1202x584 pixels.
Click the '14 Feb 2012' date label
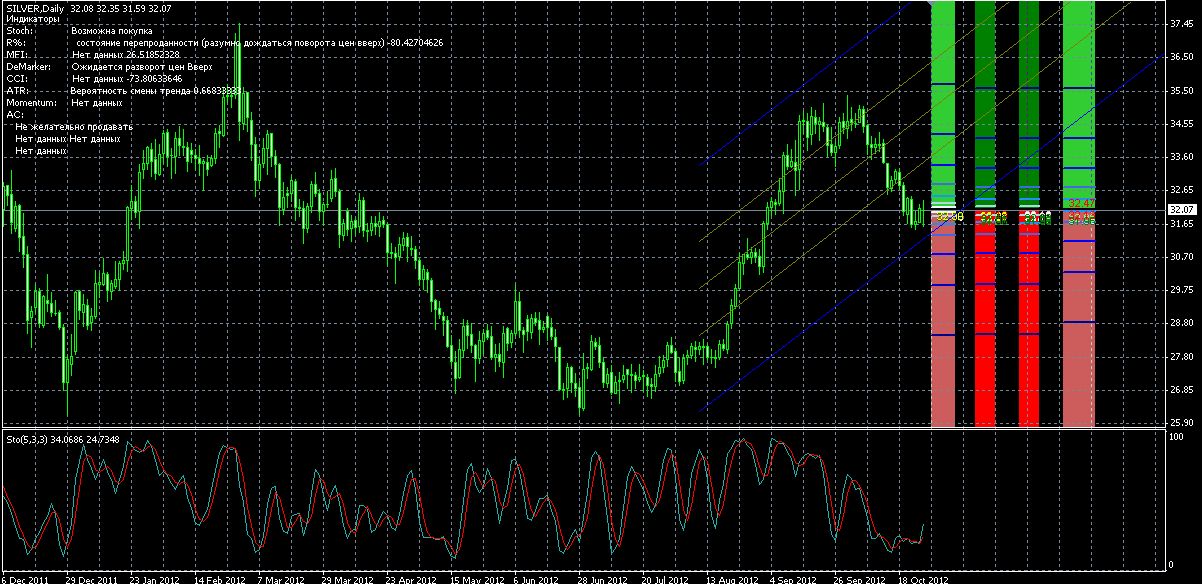pyautogui.click(x=220, y=579)
